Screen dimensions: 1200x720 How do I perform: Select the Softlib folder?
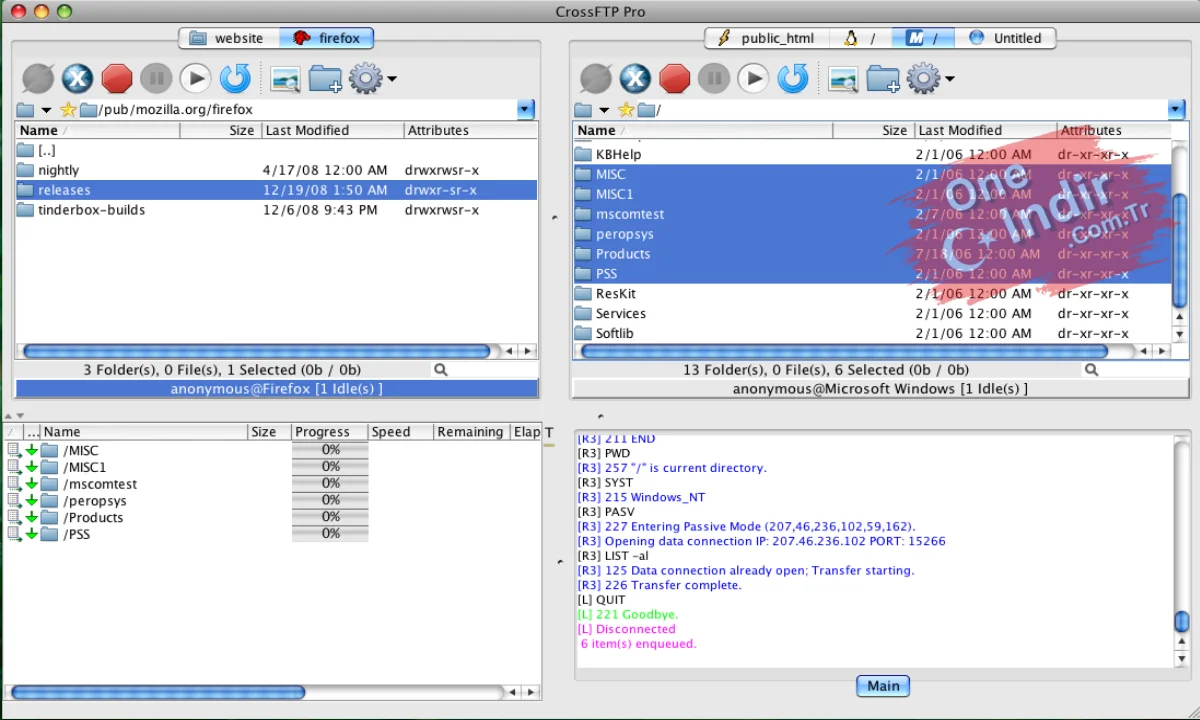coord(871,333)
